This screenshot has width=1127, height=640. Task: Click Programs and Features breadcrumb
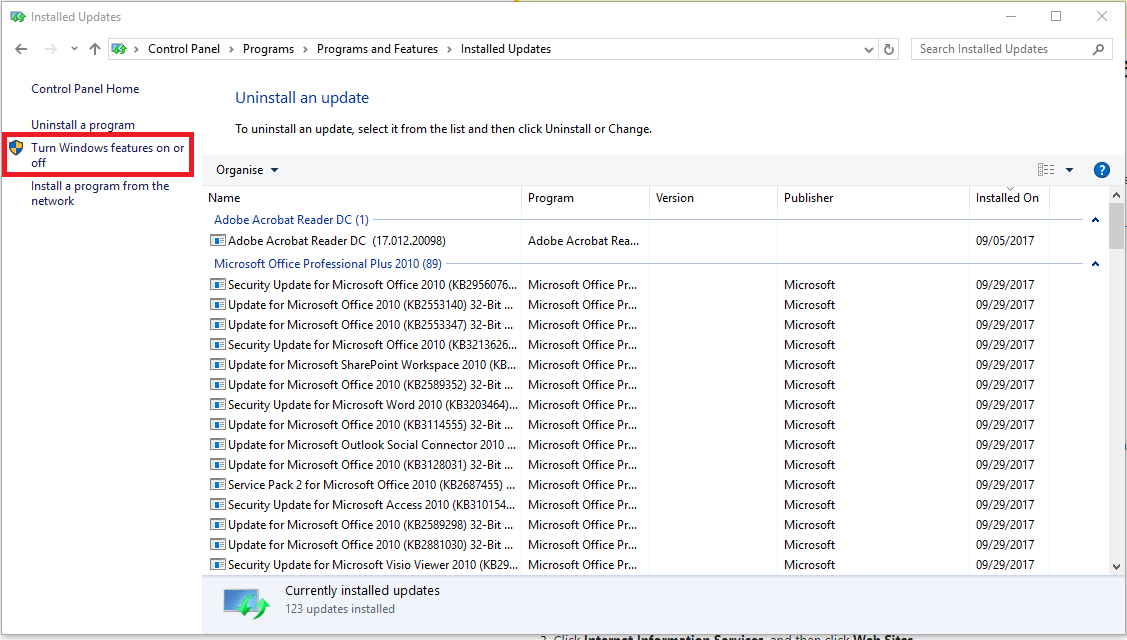377,49
